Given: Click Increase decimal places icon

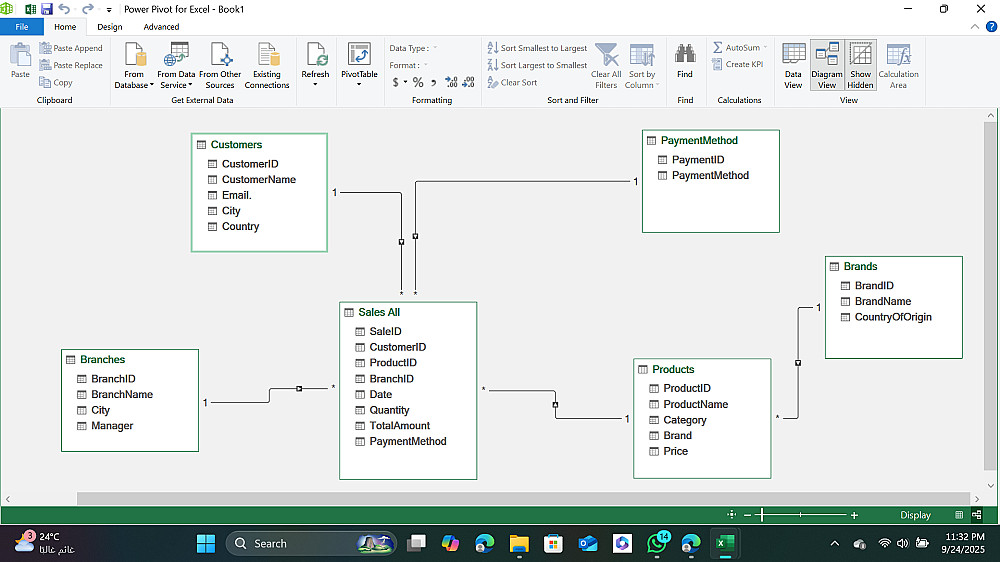Looking at the screenshot, I should (451, 82).
